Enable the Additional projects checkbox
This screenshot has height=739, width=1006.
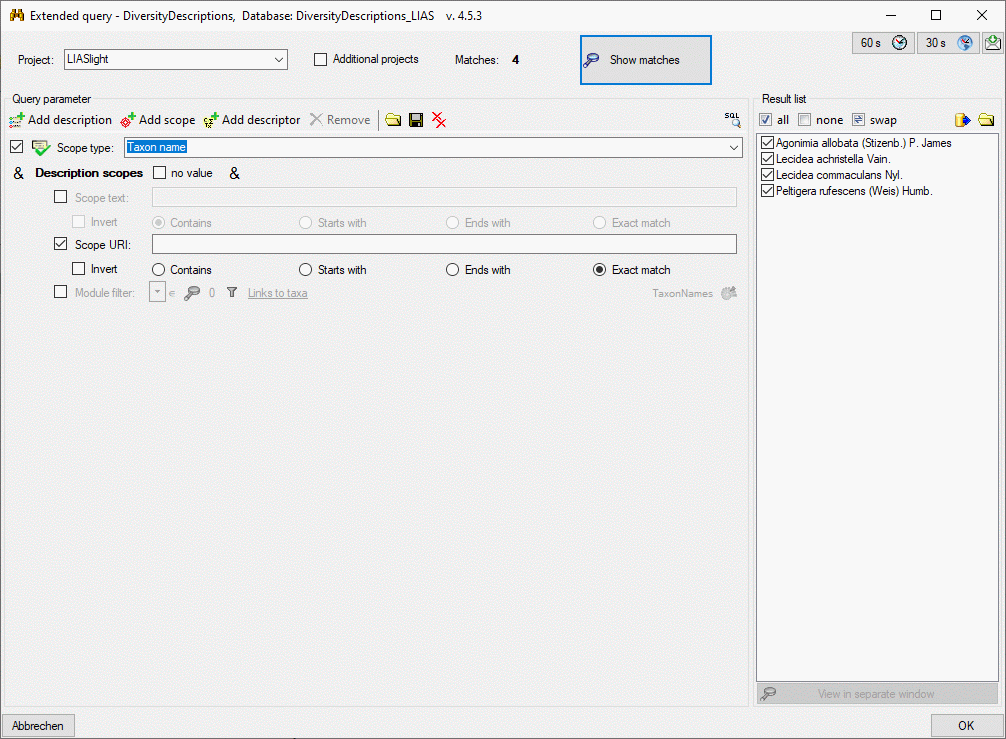point(321,60)
